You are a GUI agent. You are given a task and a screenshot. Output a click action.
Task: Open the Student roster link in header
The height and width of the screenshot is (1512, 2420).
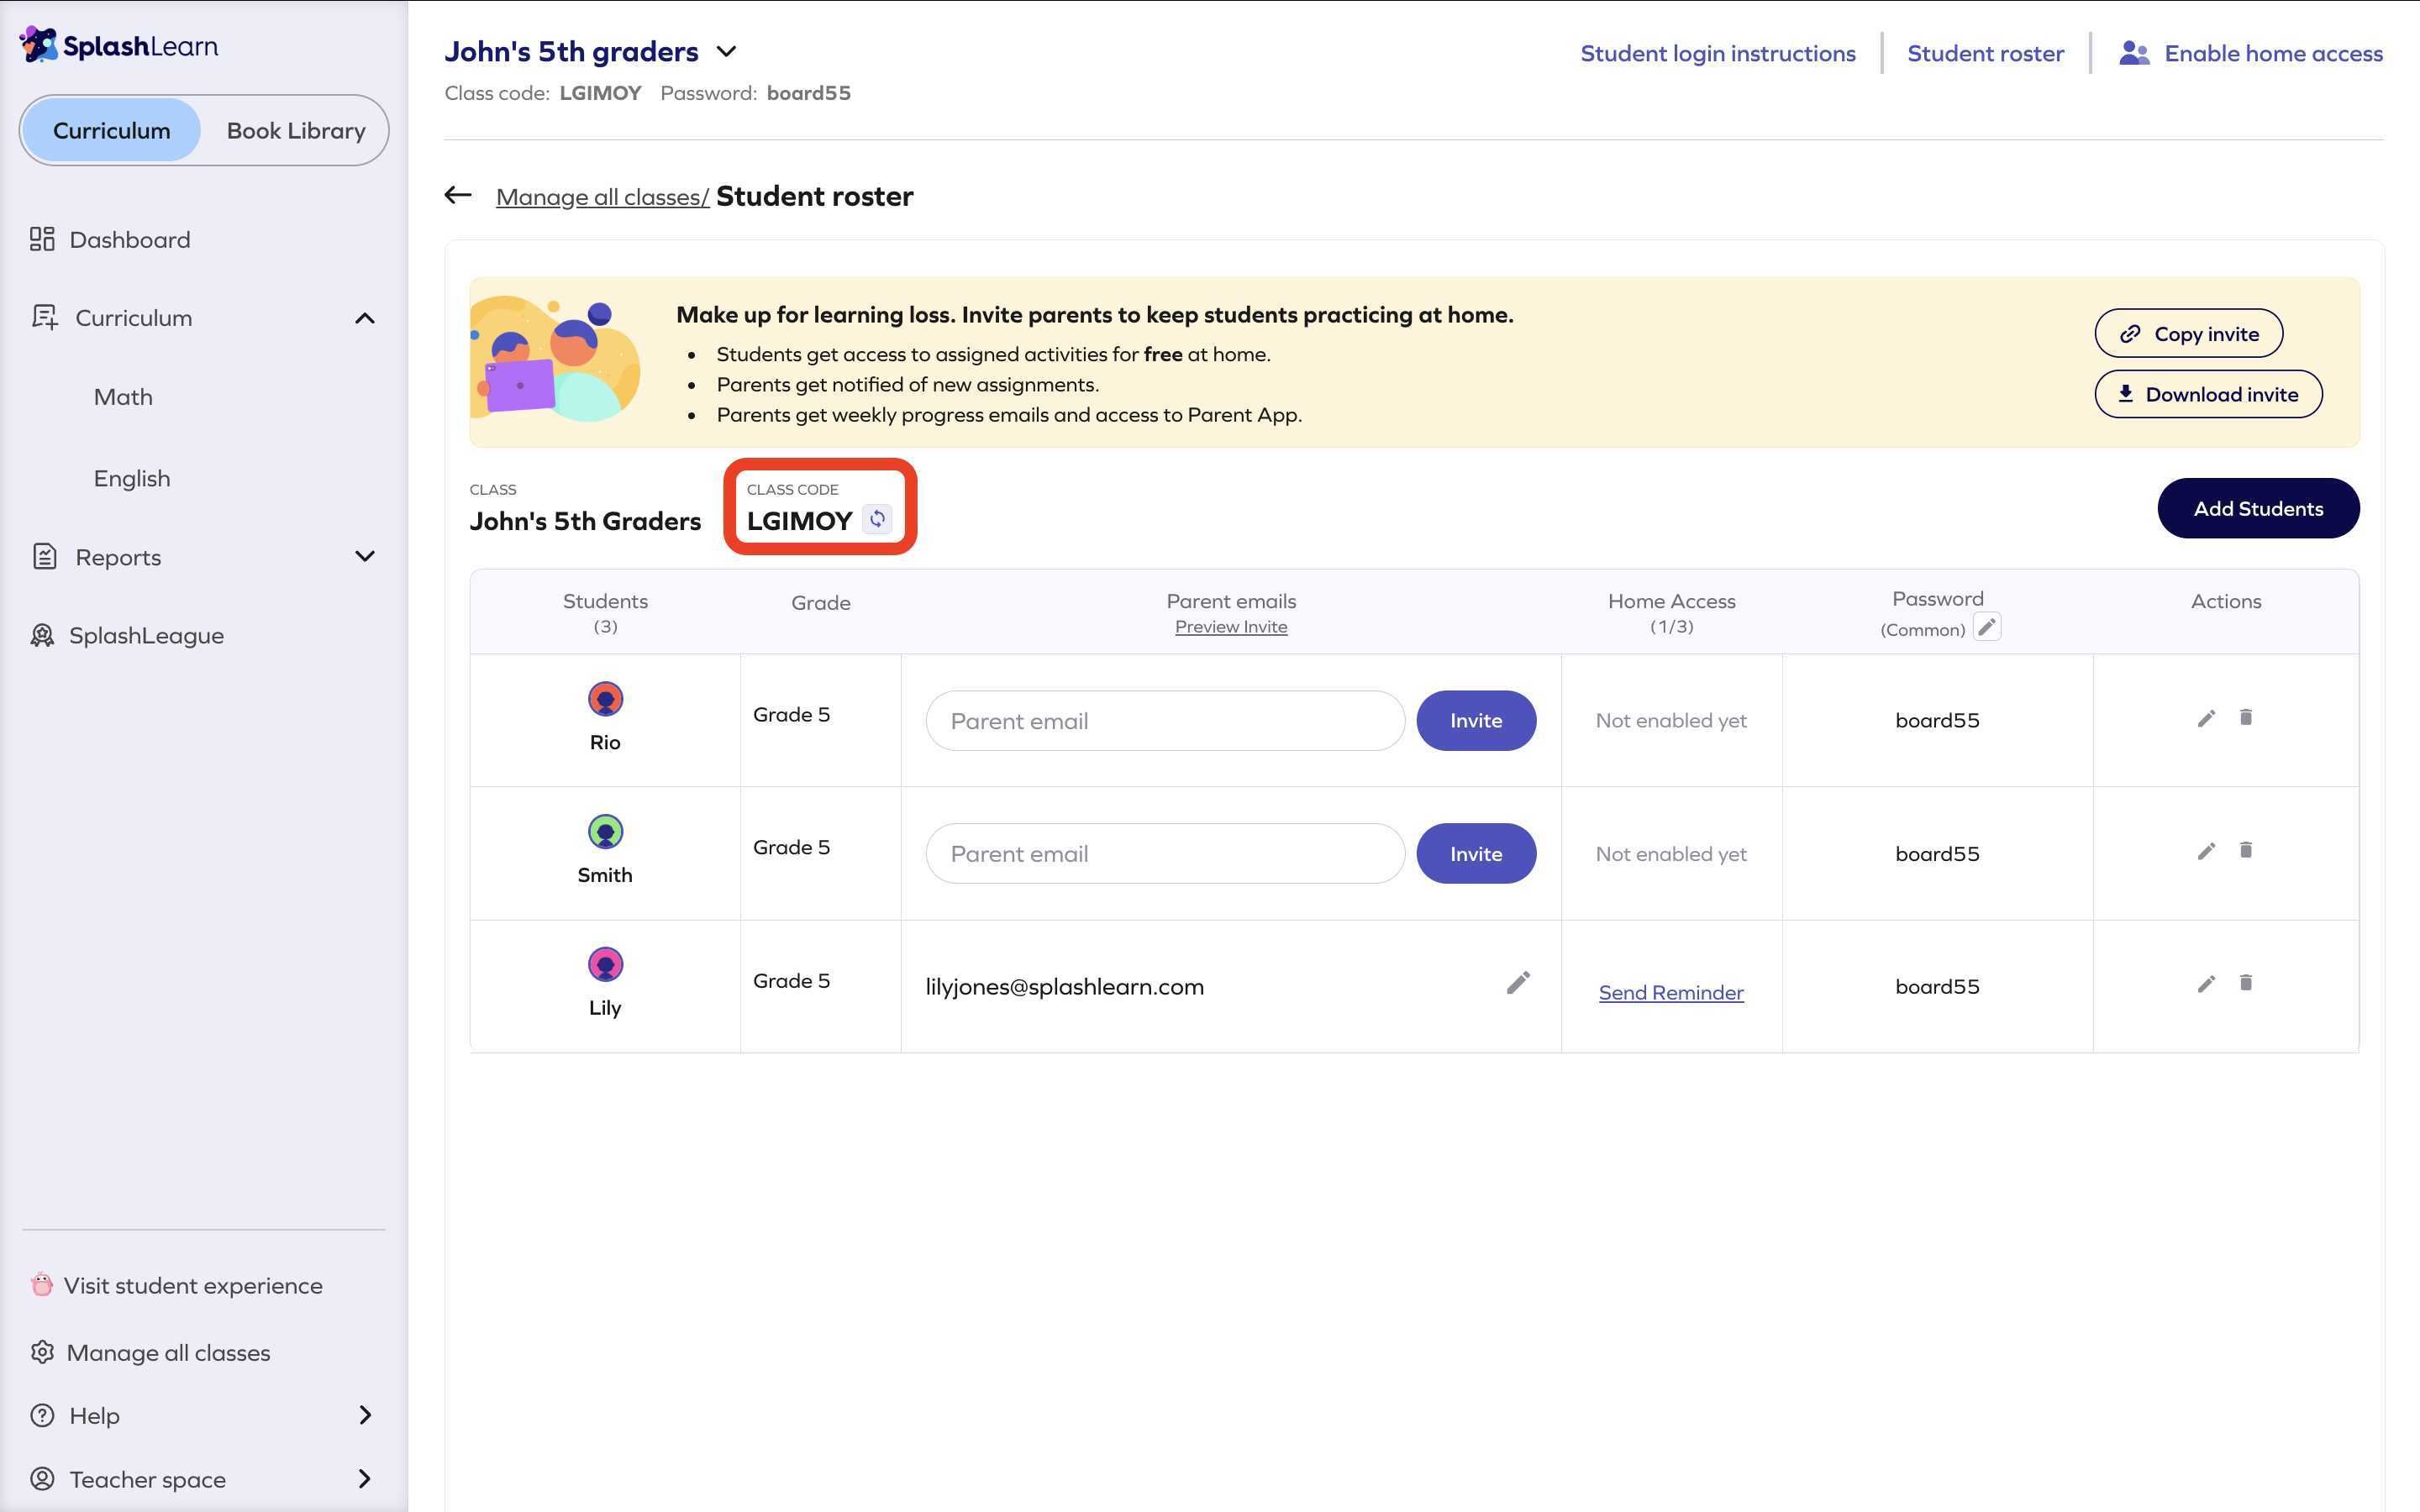1985,53
